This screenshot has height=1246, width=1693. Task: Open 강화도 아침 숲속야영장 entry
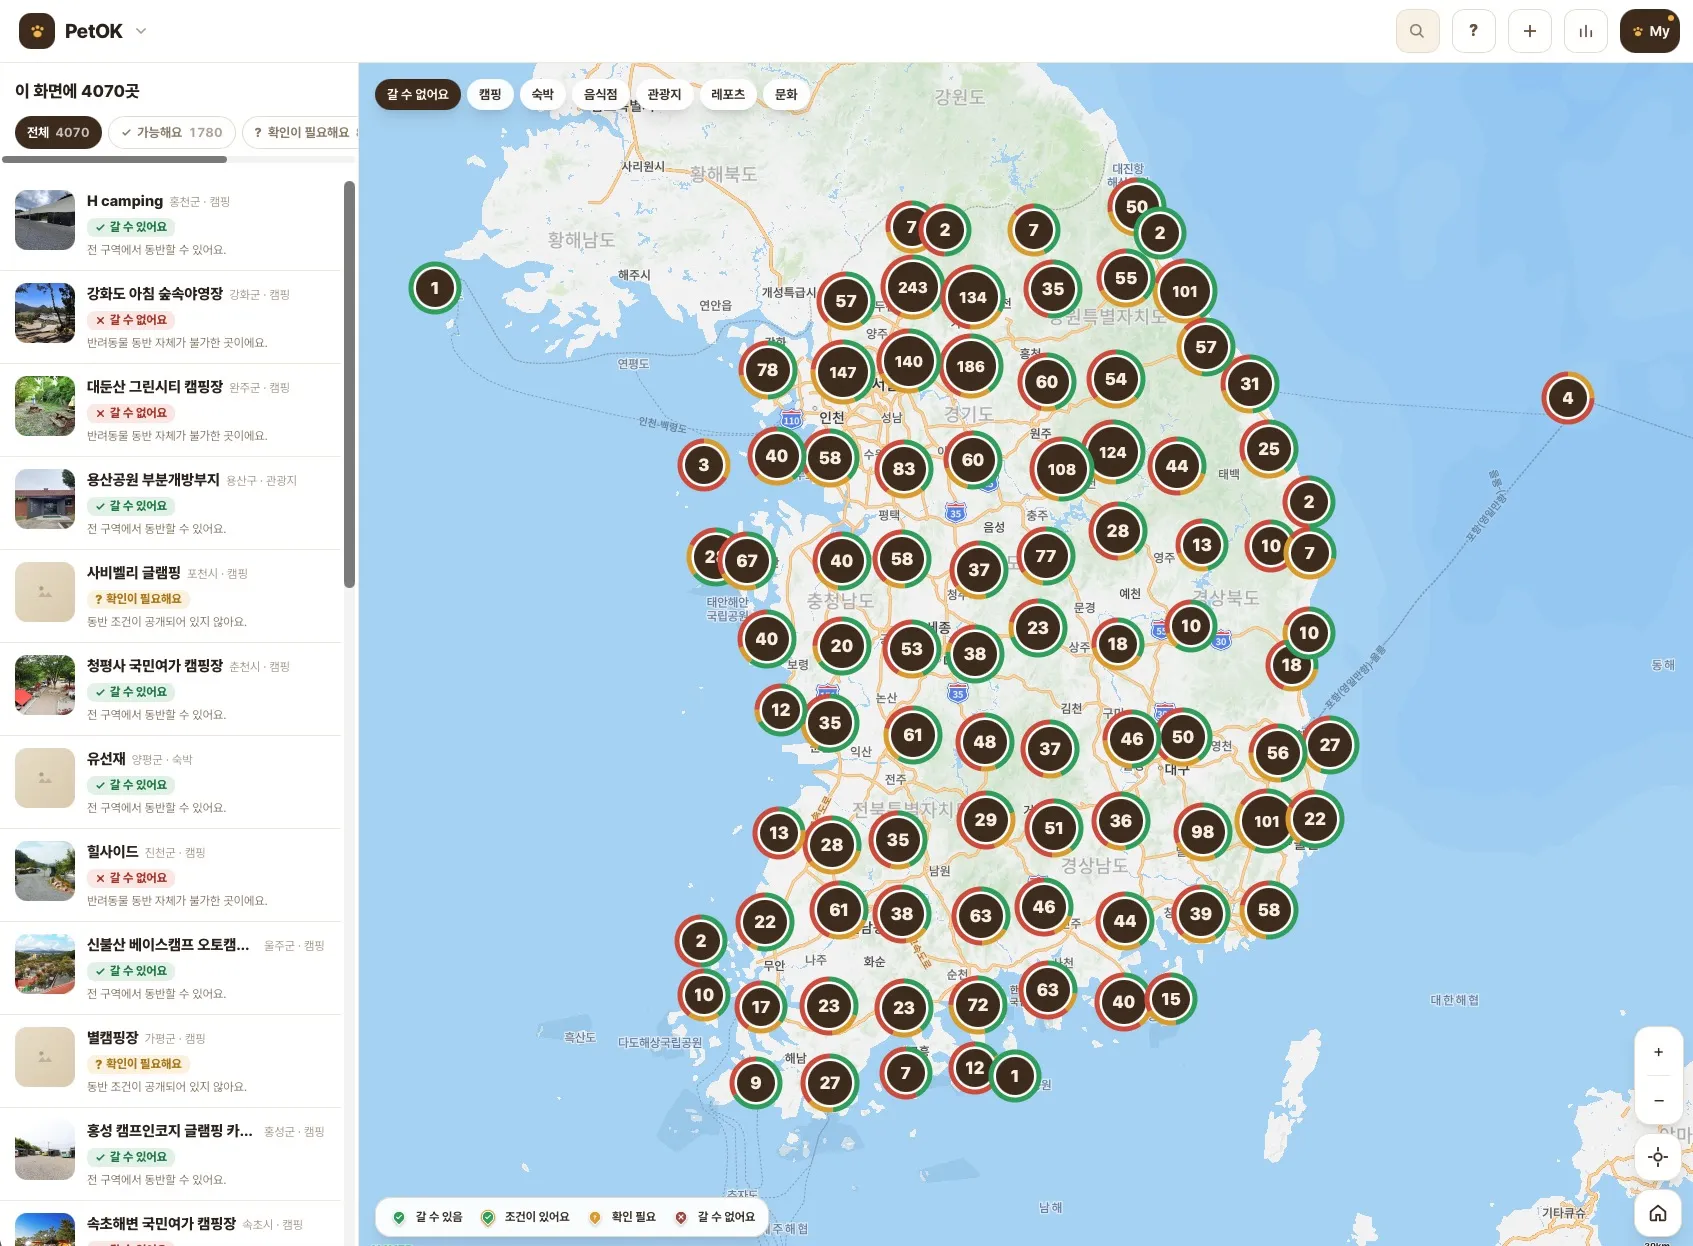click(171, 317)
